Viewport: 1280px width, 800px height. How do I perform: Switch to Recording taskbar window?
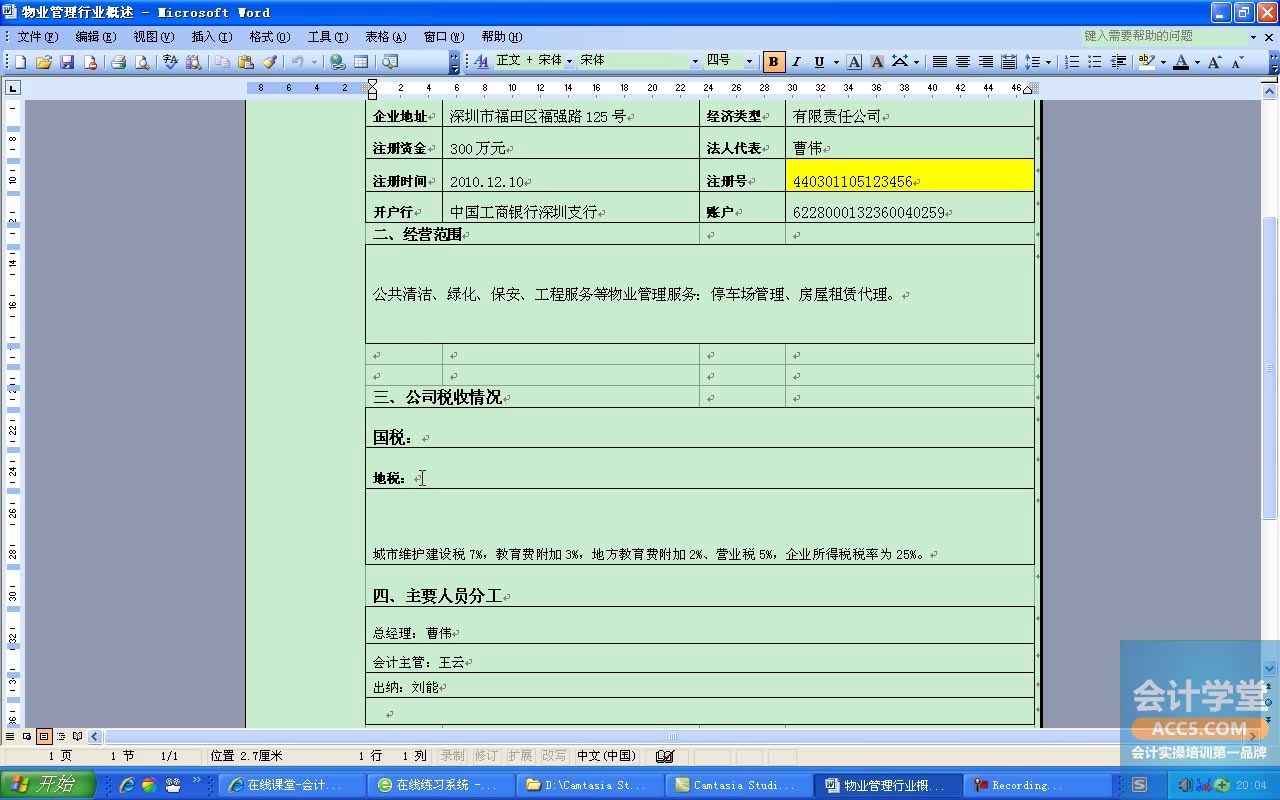(1036, 785)
